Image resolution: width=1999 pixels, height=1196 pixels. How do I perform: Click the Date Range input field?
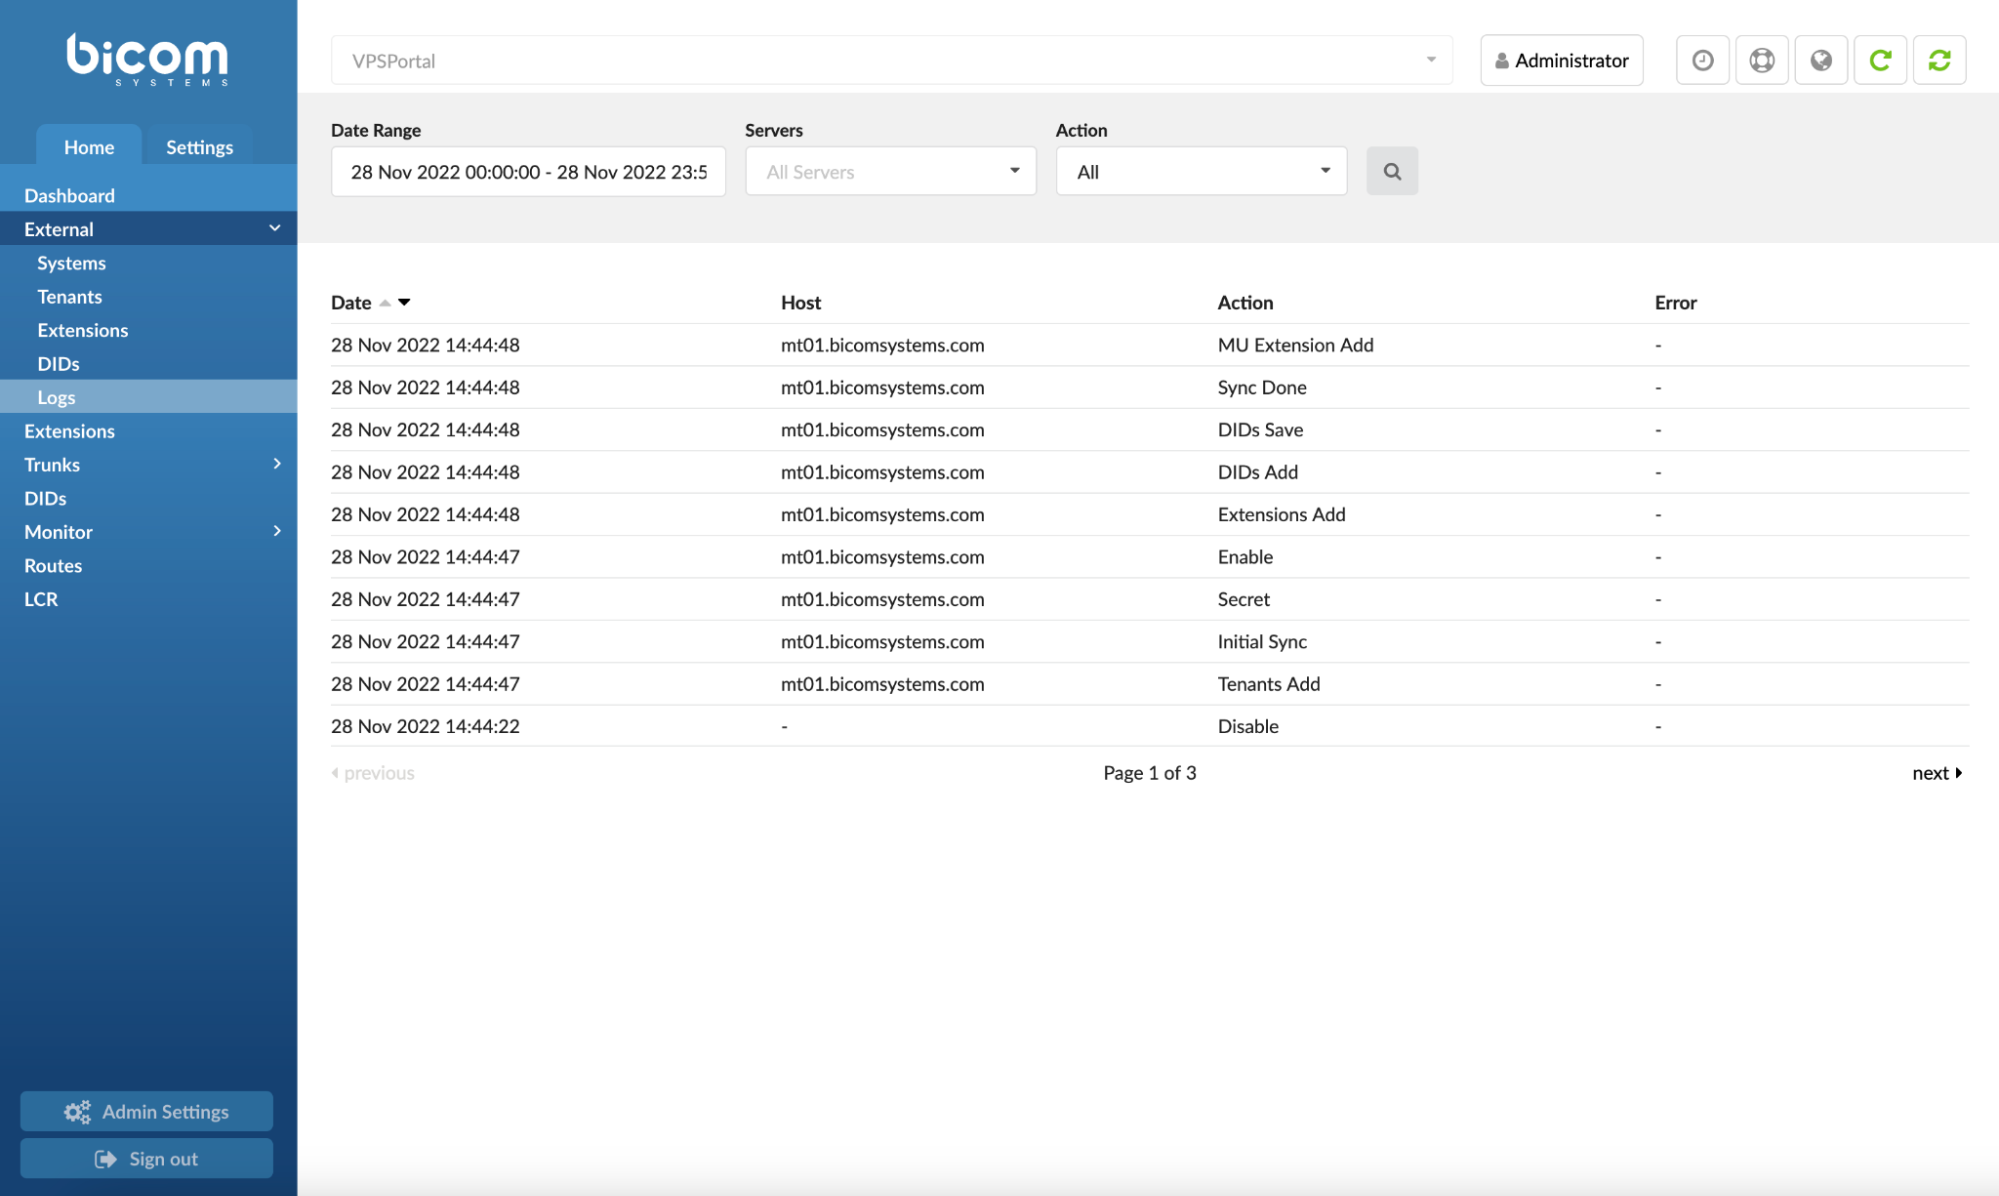click(528, 171)
